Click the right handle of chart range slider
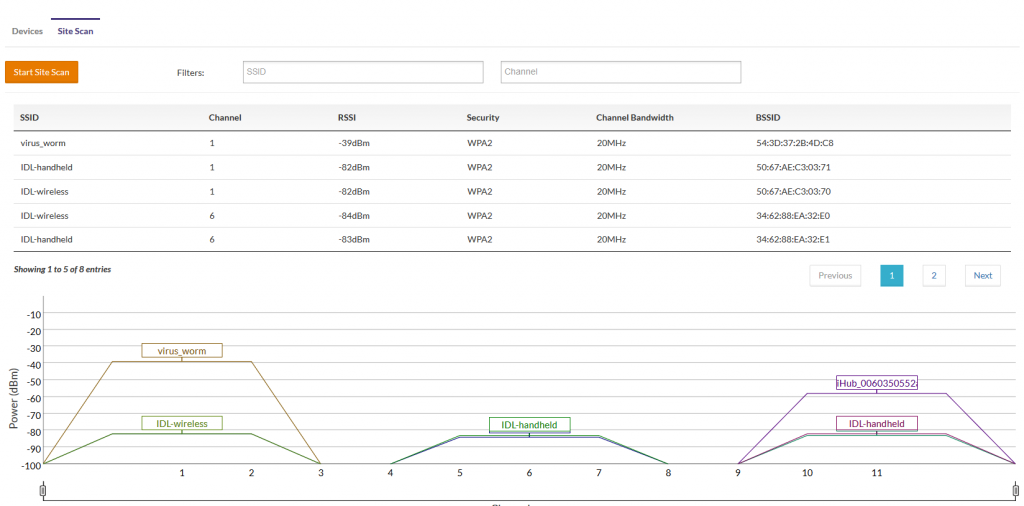1024x506 pixels. pos(1016,490)
